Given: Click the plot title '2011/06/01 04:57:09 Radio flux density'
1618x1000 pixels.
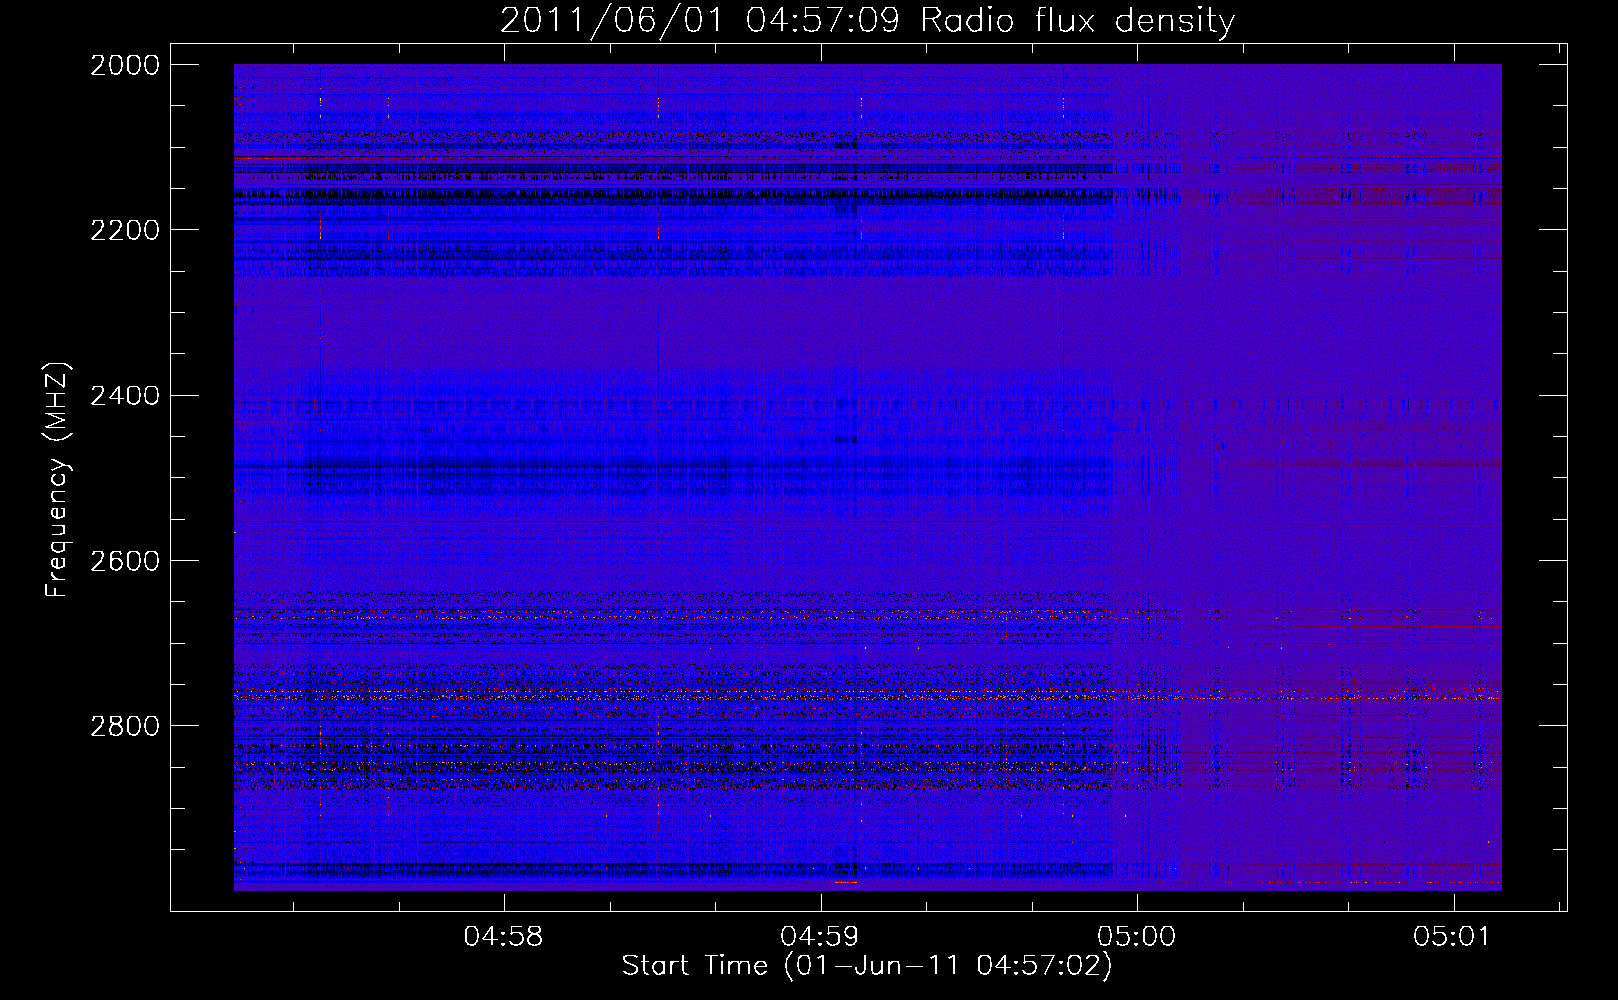Looking at the screenshot, I should coord(867,21).
